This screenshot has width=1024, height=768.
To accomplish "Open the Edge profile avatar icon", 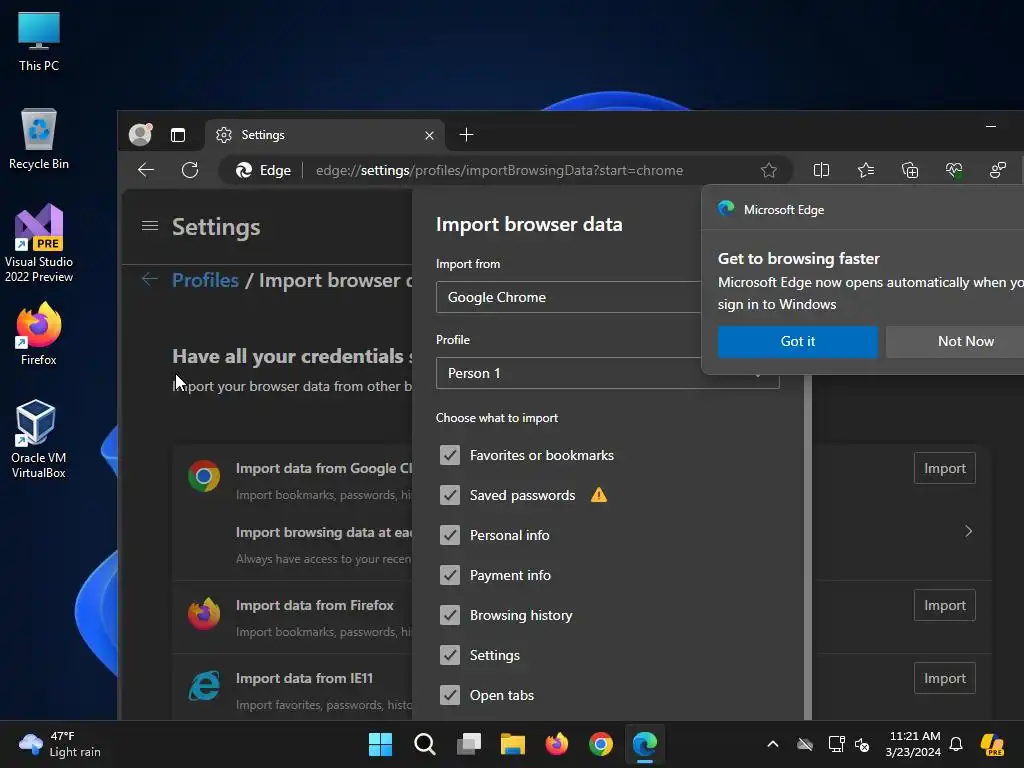I will point(140,135).
